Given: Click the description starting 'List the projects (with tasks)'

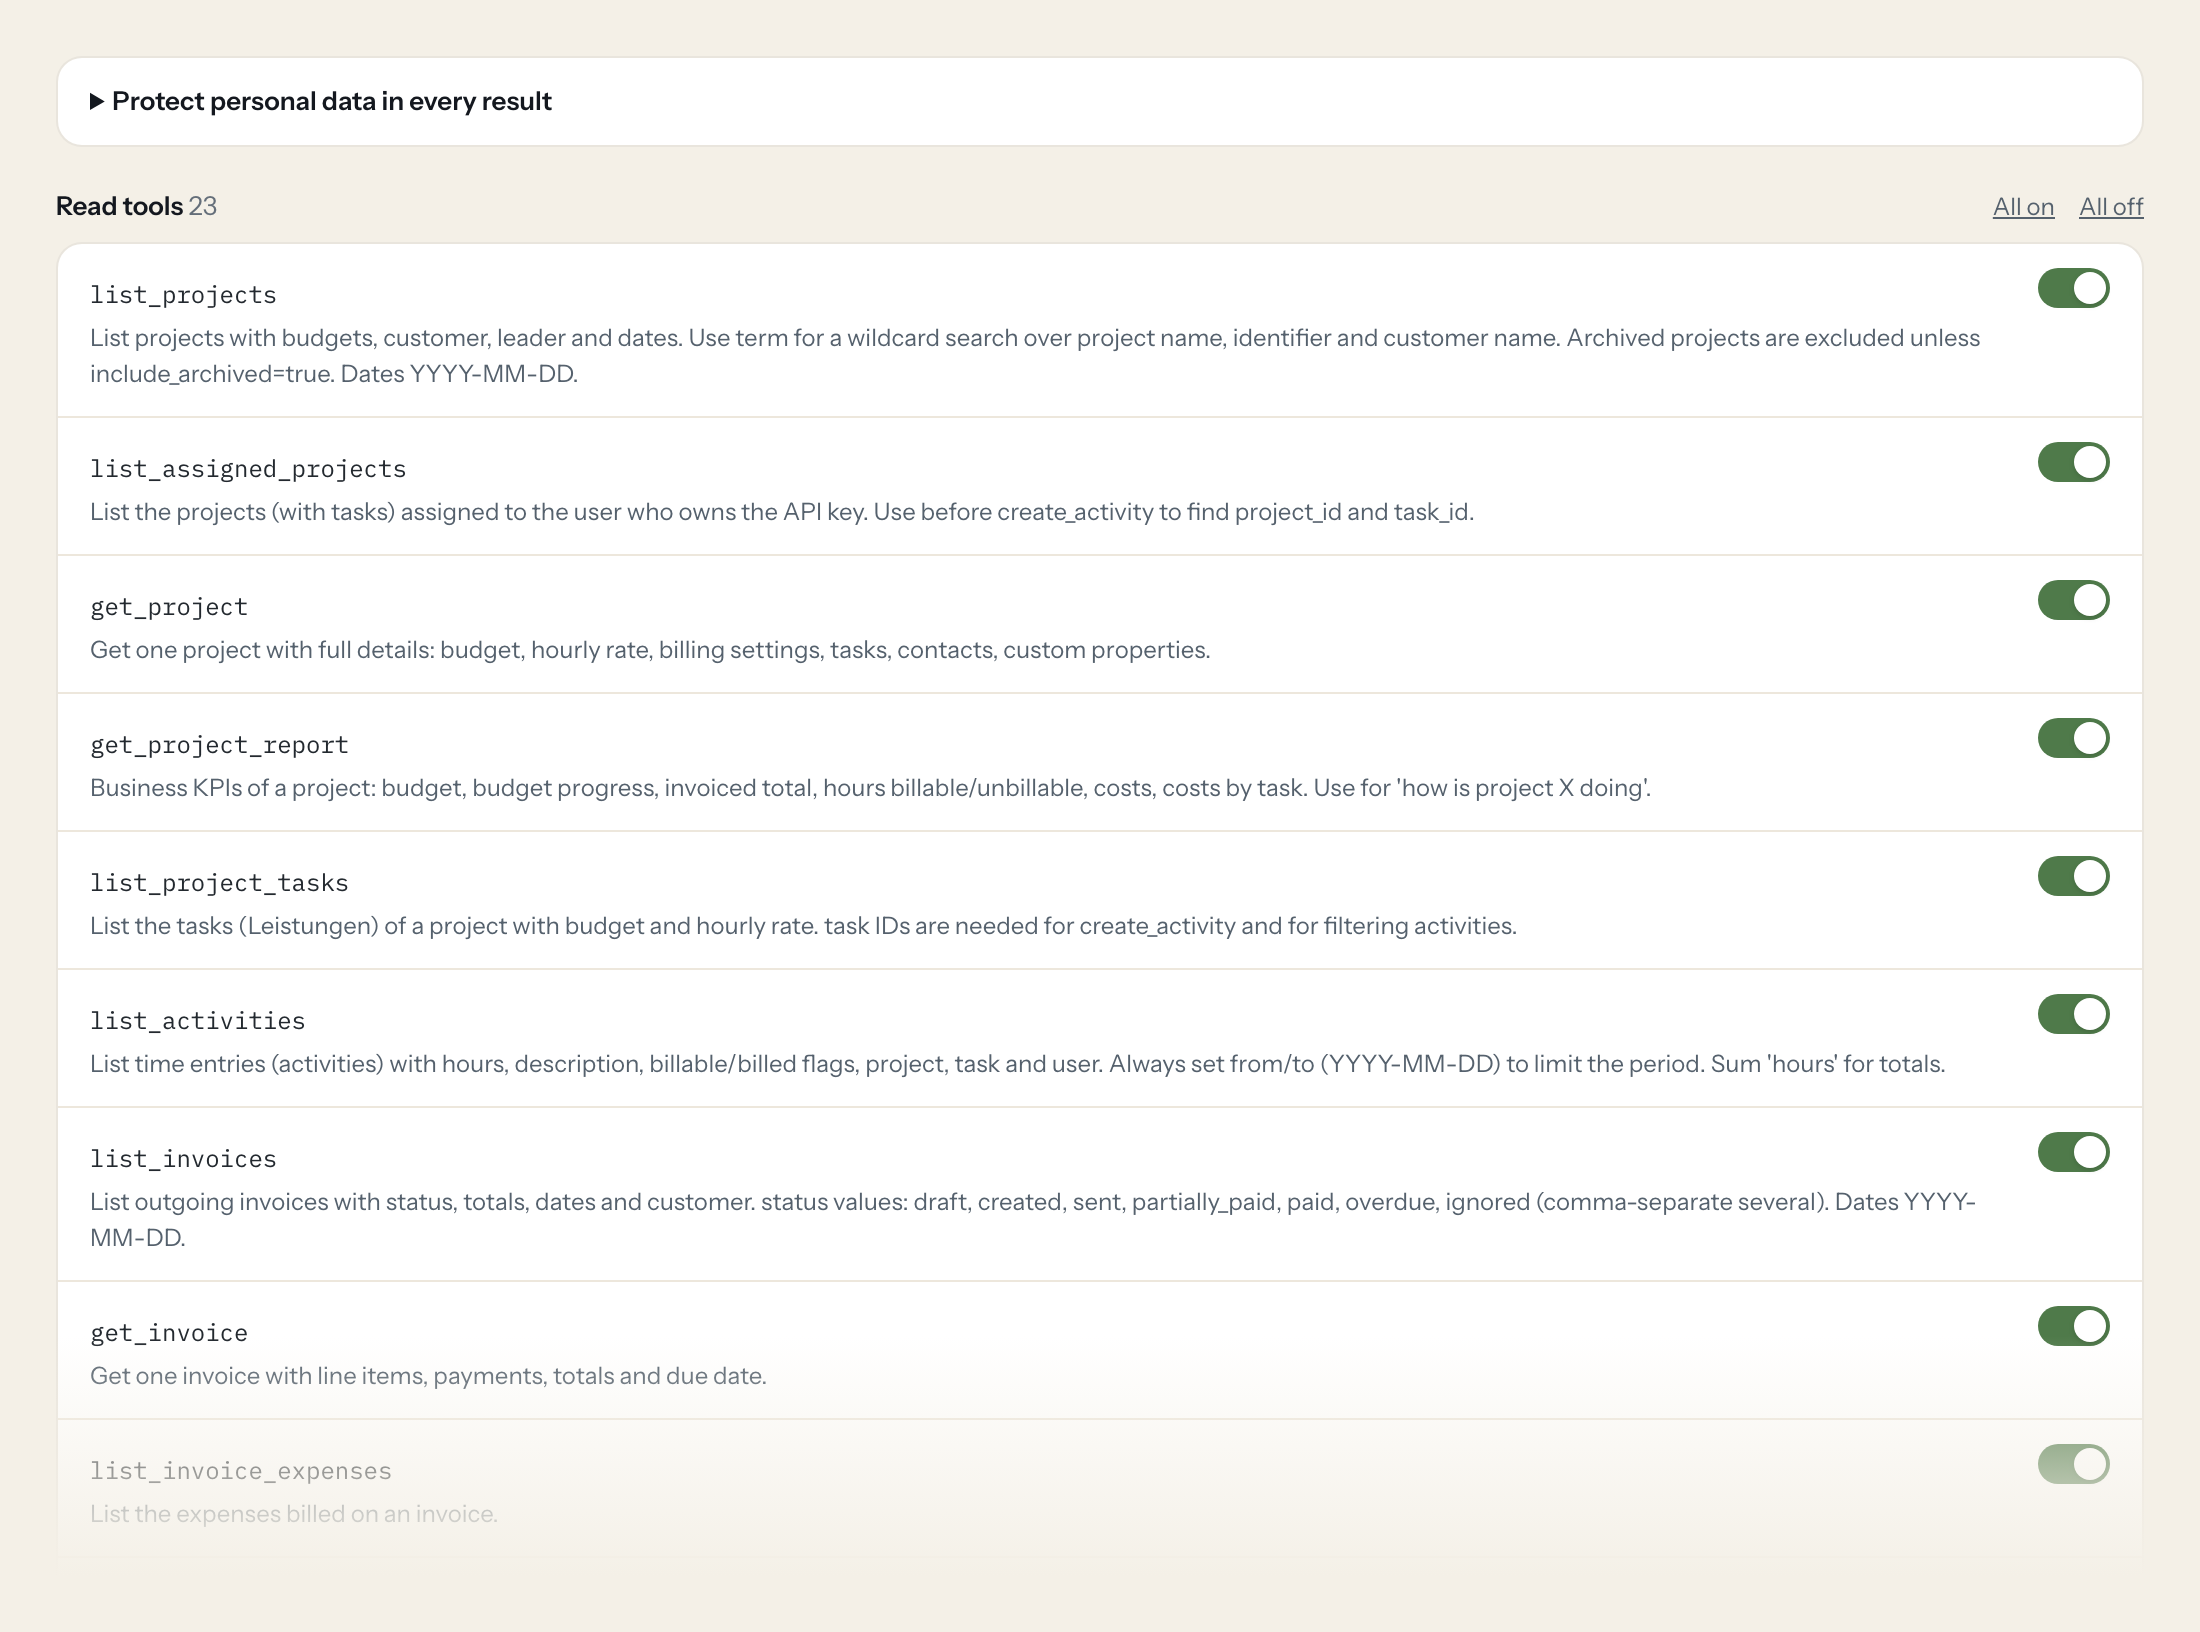Looking at the screenshot, I should pyautogui.click(x=782, y=512).
